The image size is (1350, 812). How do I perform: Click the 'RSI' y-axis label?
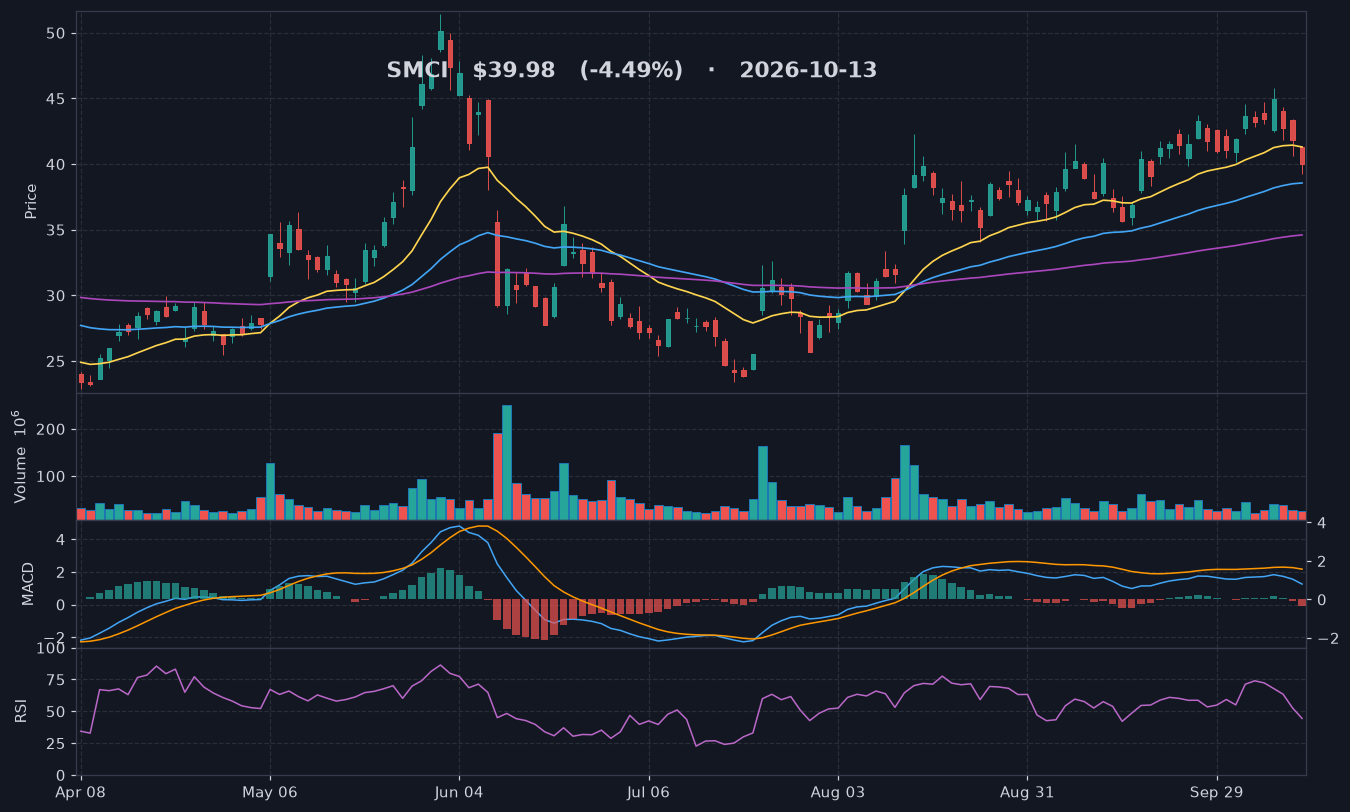(20, 711)
